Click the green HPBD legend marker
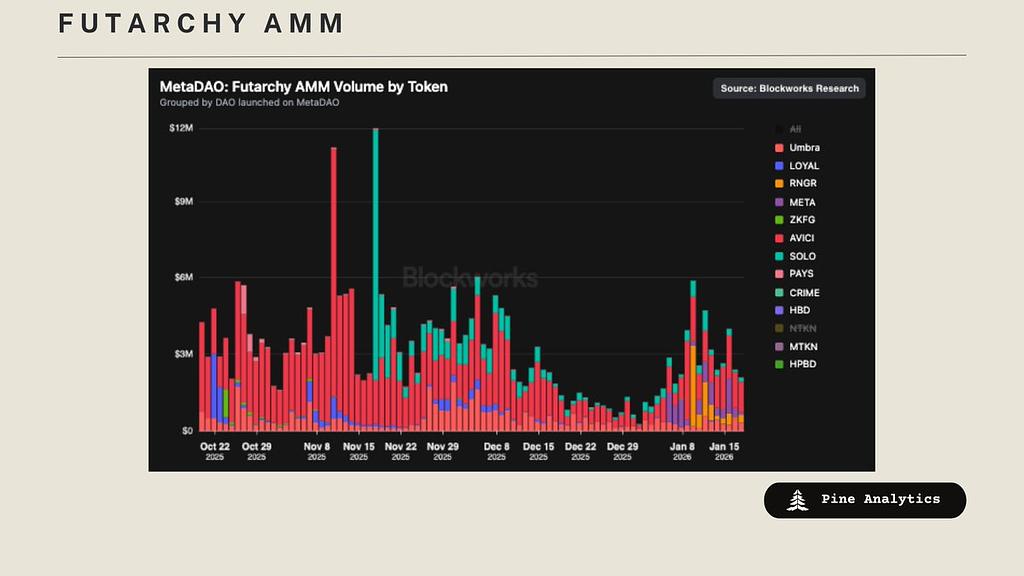Screen dimensions: 1024x576 pos(778,364)
